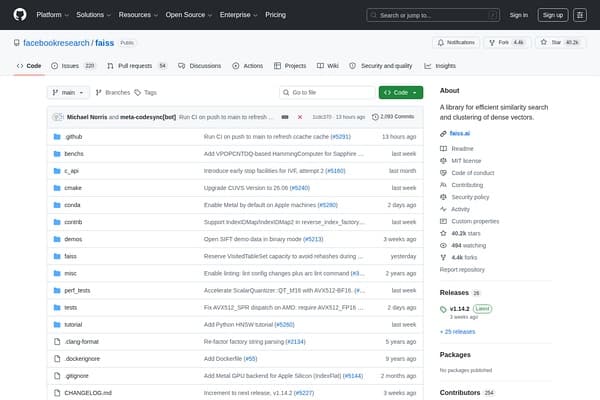Open the .dockerignore file

82,359
